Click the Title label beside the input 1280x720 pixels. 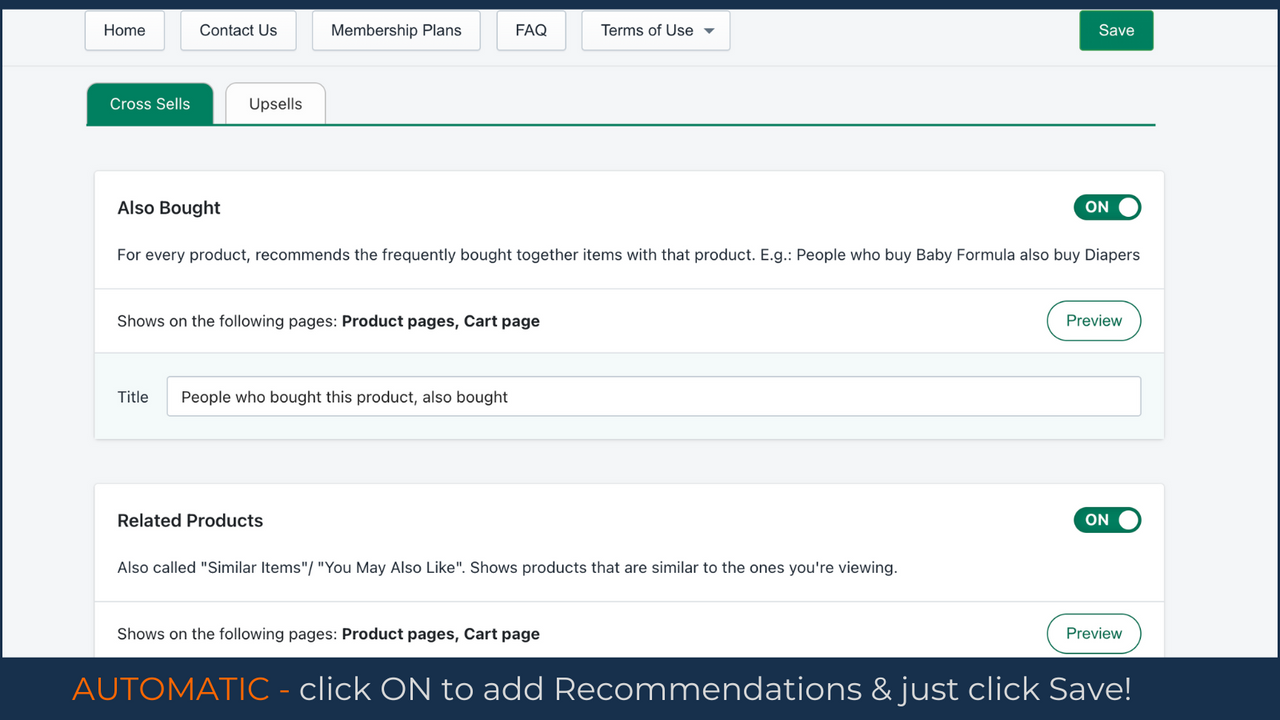point(133,397)
